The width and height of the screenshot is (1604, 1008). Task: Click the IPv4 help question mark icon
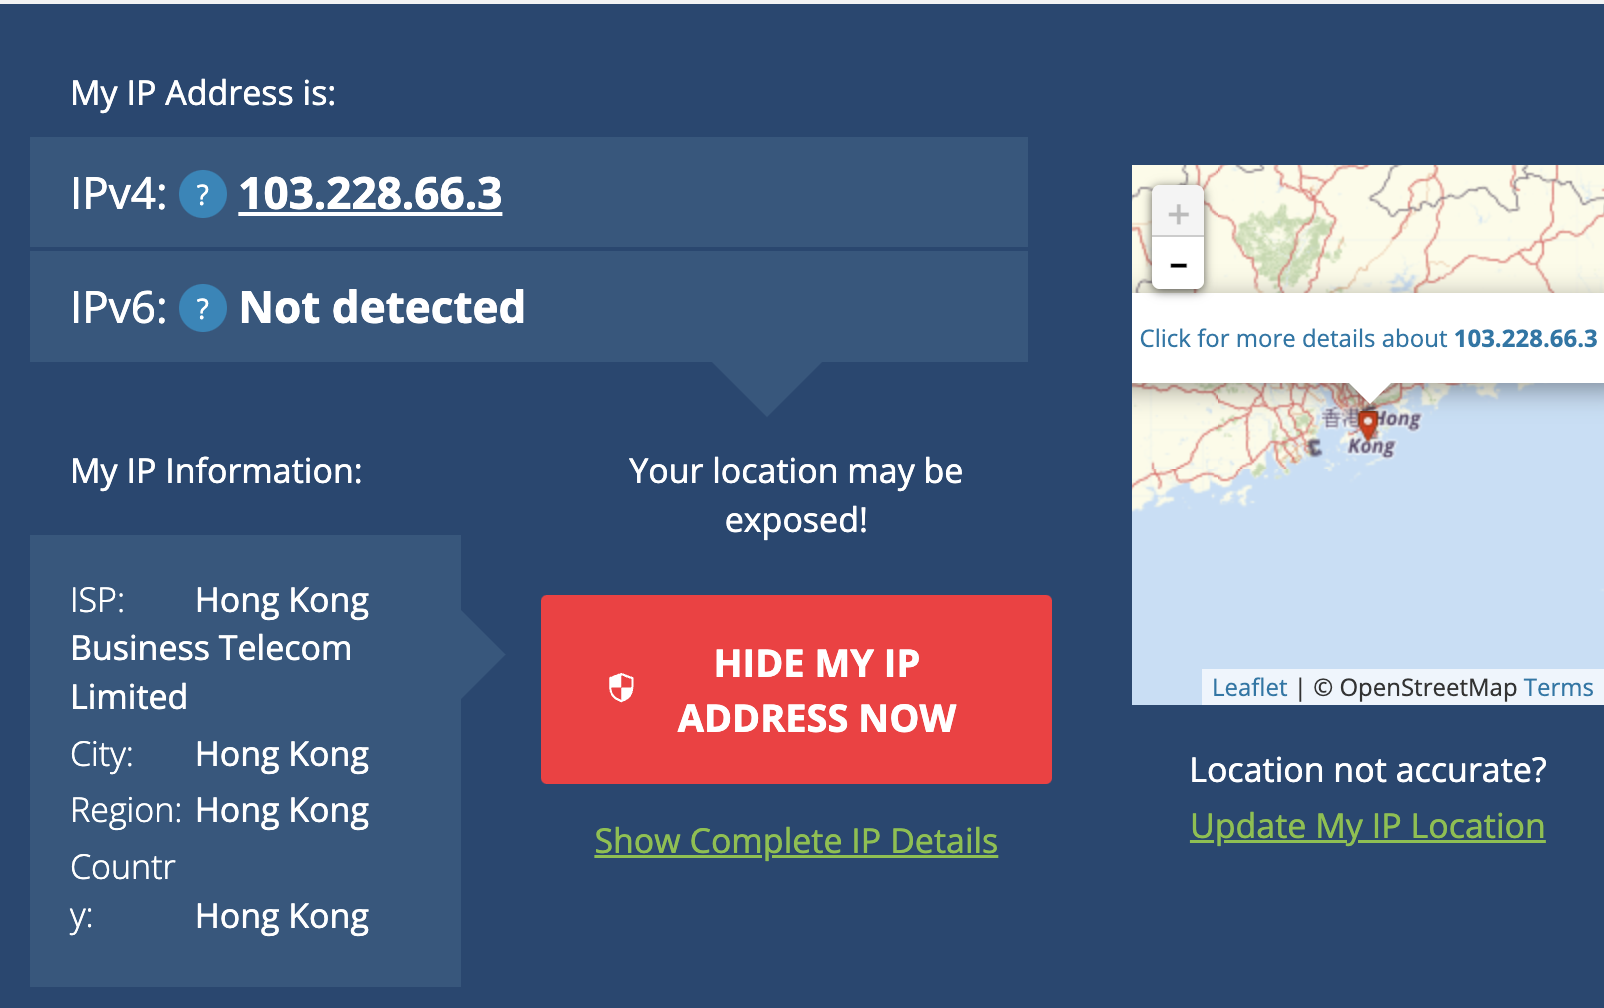coord(202,194)
